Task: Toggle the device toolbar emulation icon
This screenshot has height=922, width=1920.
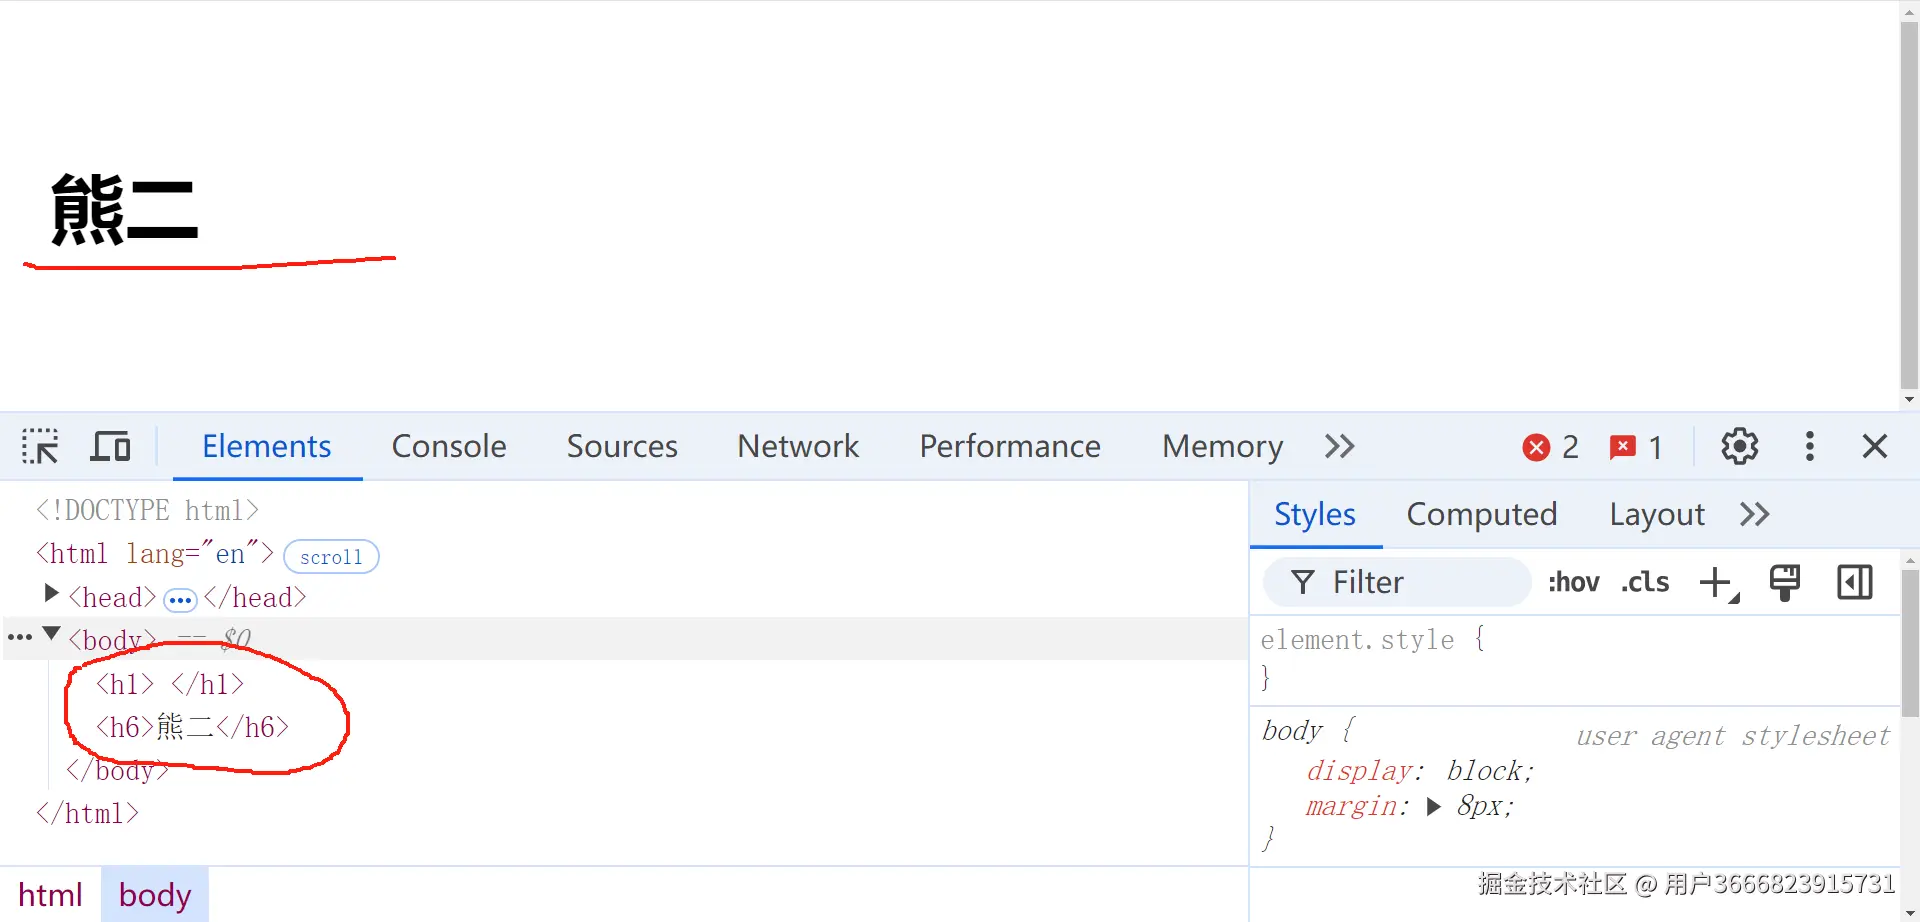Action: tap(110, 446)
